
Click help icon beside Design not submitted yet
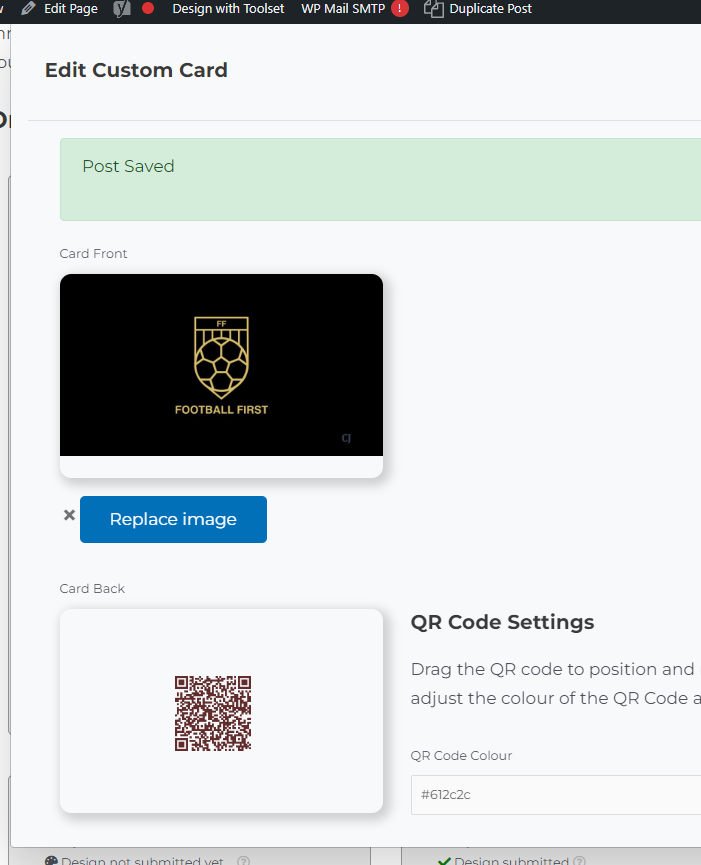[x=243, y=861]
